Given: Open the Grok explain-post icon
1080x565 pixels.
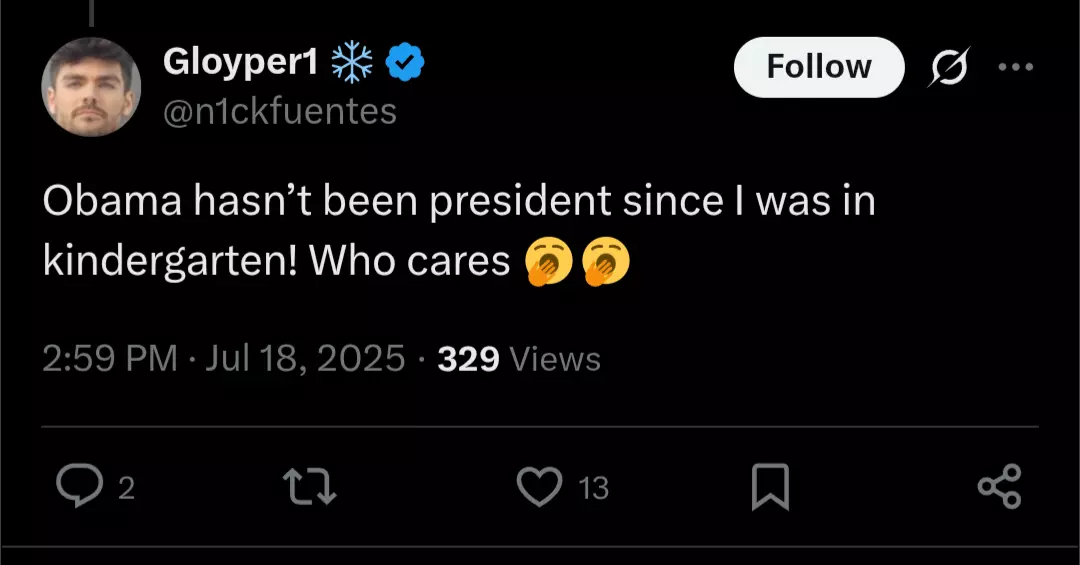Looking at the screenshot, I should click(948, 67).
